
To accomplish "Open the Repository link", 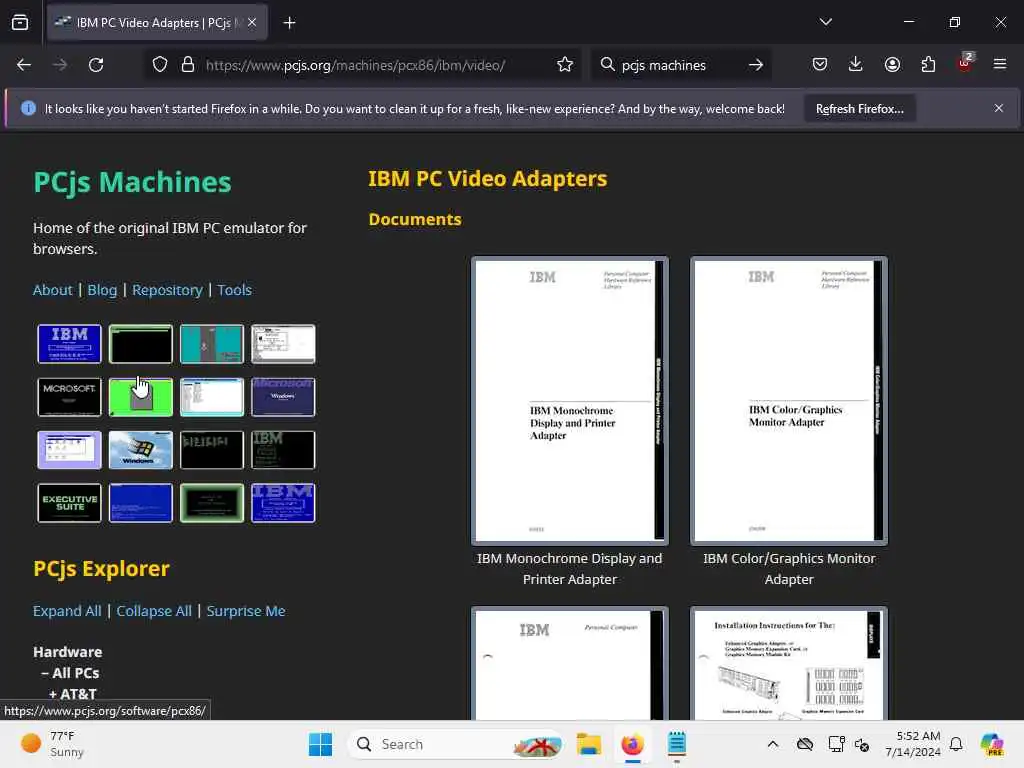I will coord(167,290).
